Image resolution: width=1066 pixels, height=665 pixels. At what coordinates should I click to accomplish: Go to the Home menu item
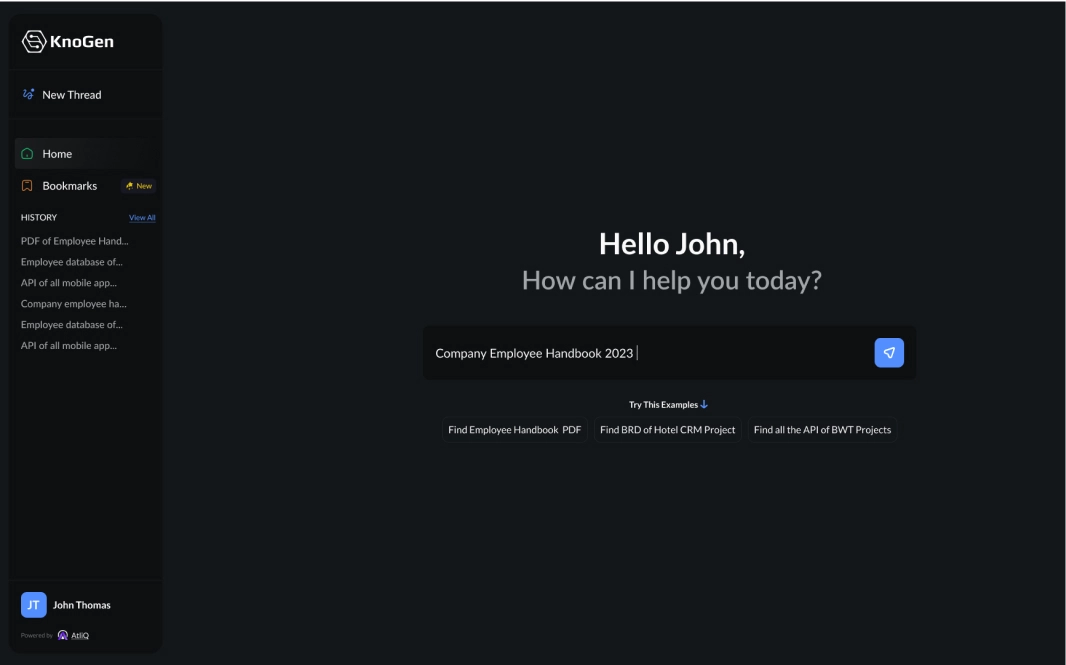[x=57, y=154]
